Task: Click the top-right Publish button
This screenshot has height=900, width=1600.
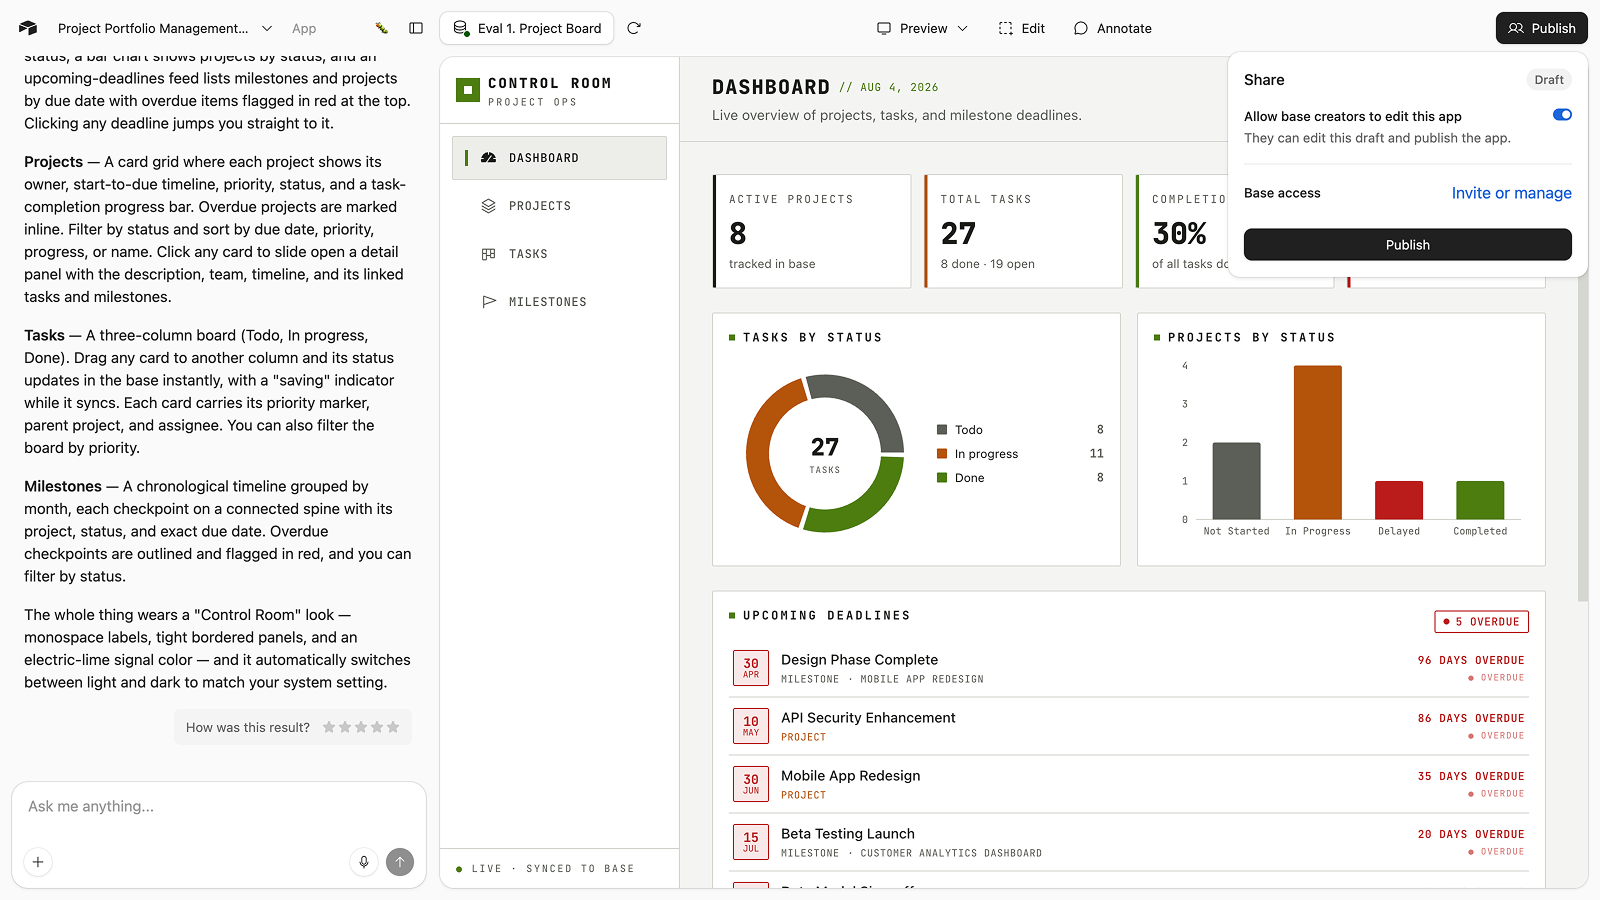Action: 1541,28
